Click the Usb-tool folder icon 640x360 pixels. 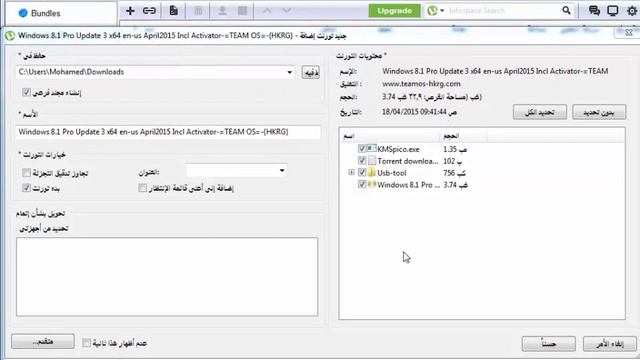[371, 173]
